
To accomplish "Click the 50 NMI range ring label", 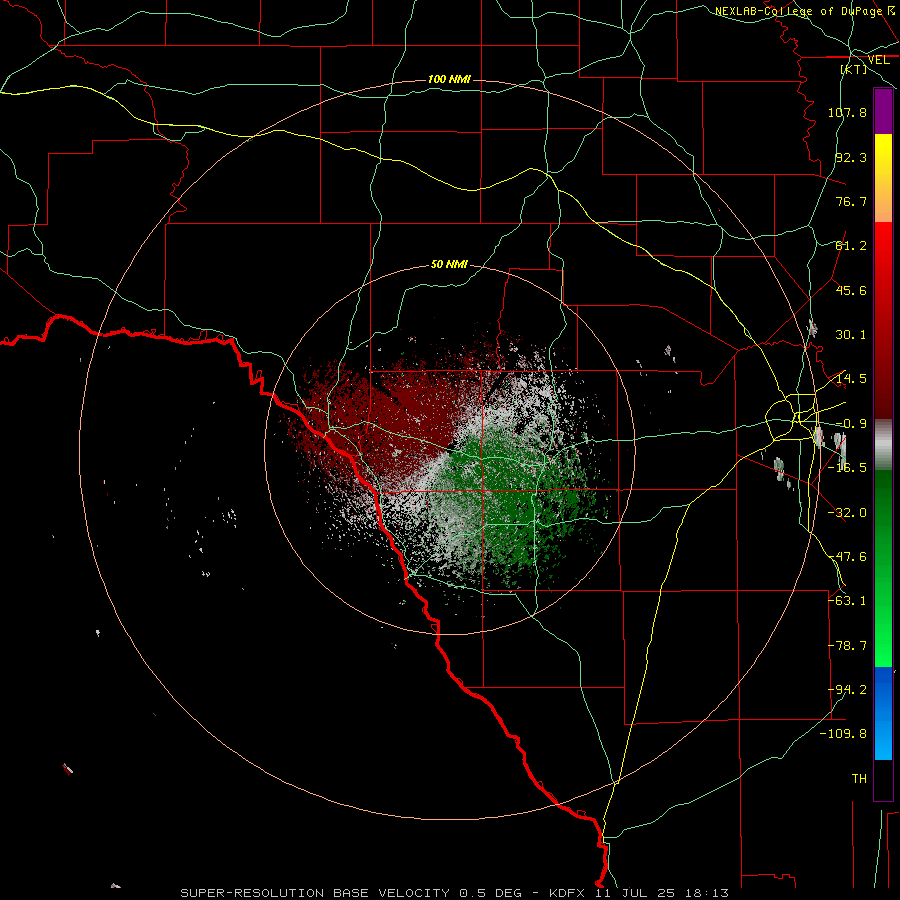I will click(x=449, y=264).
